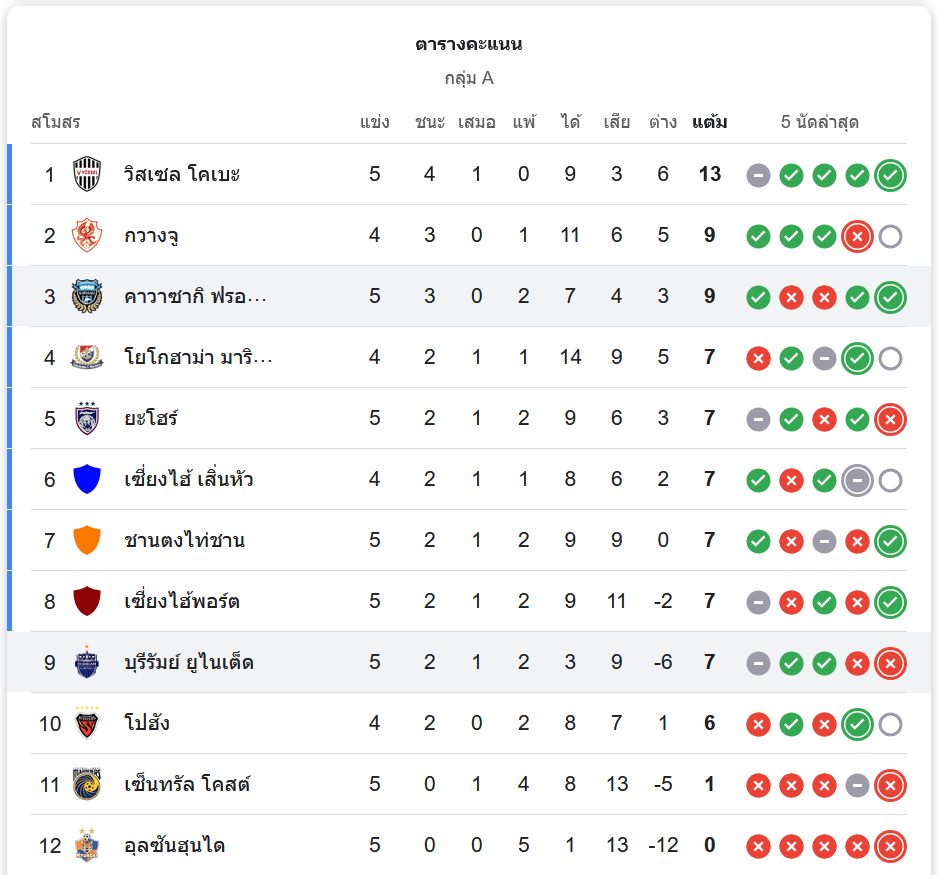
Task: Select the เซี่ยงไฮ้พอร์ต team name
Action: 182,601
